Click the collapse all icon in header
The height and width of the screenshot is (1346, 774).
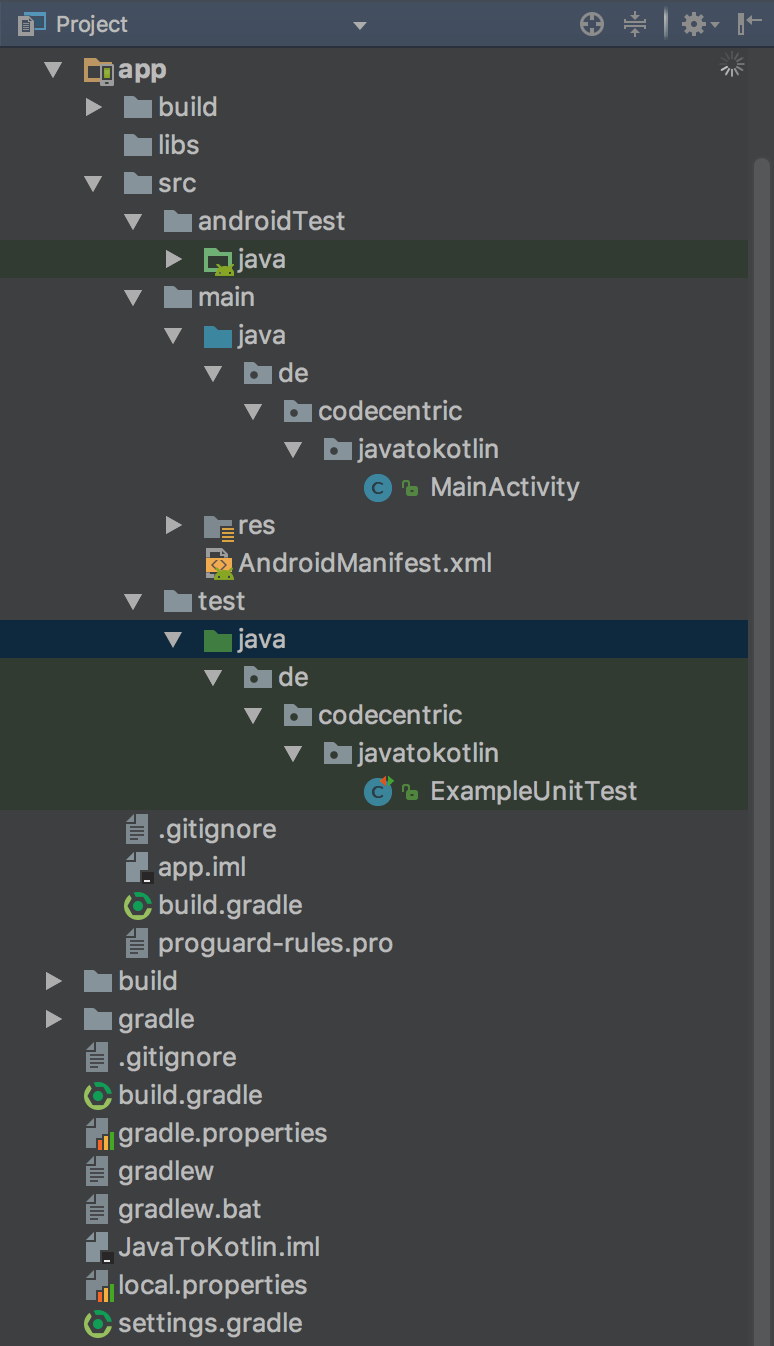[x=635, y=24]
